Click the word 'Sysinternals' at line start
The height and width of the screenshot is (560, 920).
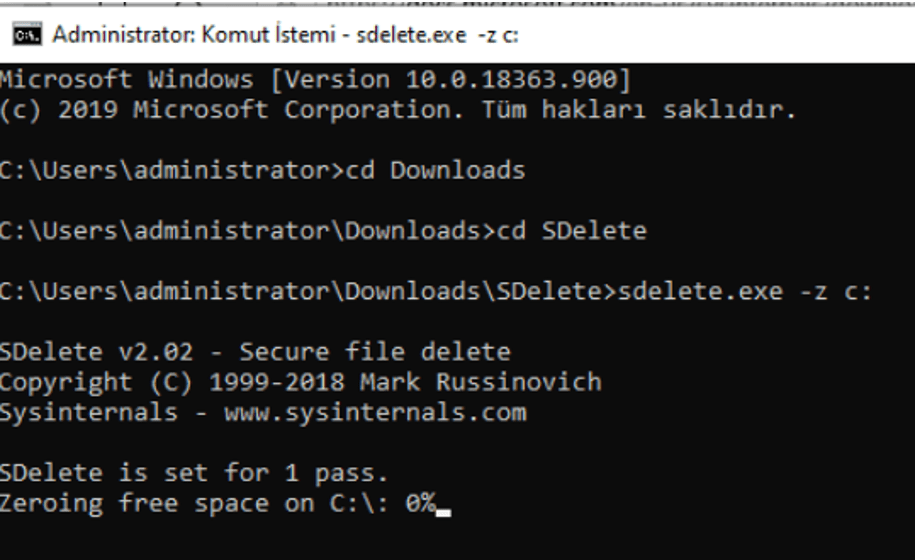[89, 412]
